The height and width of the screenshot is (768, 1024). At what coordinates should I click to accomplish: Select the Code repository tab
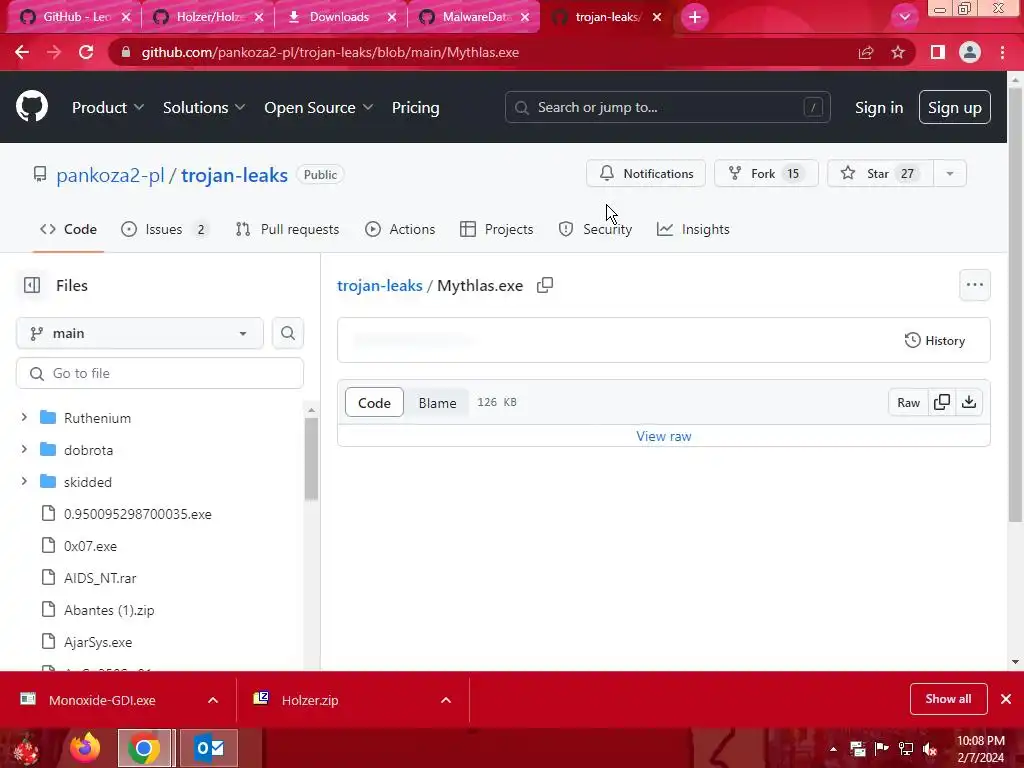pyautogui.click(x=69, y=229)
